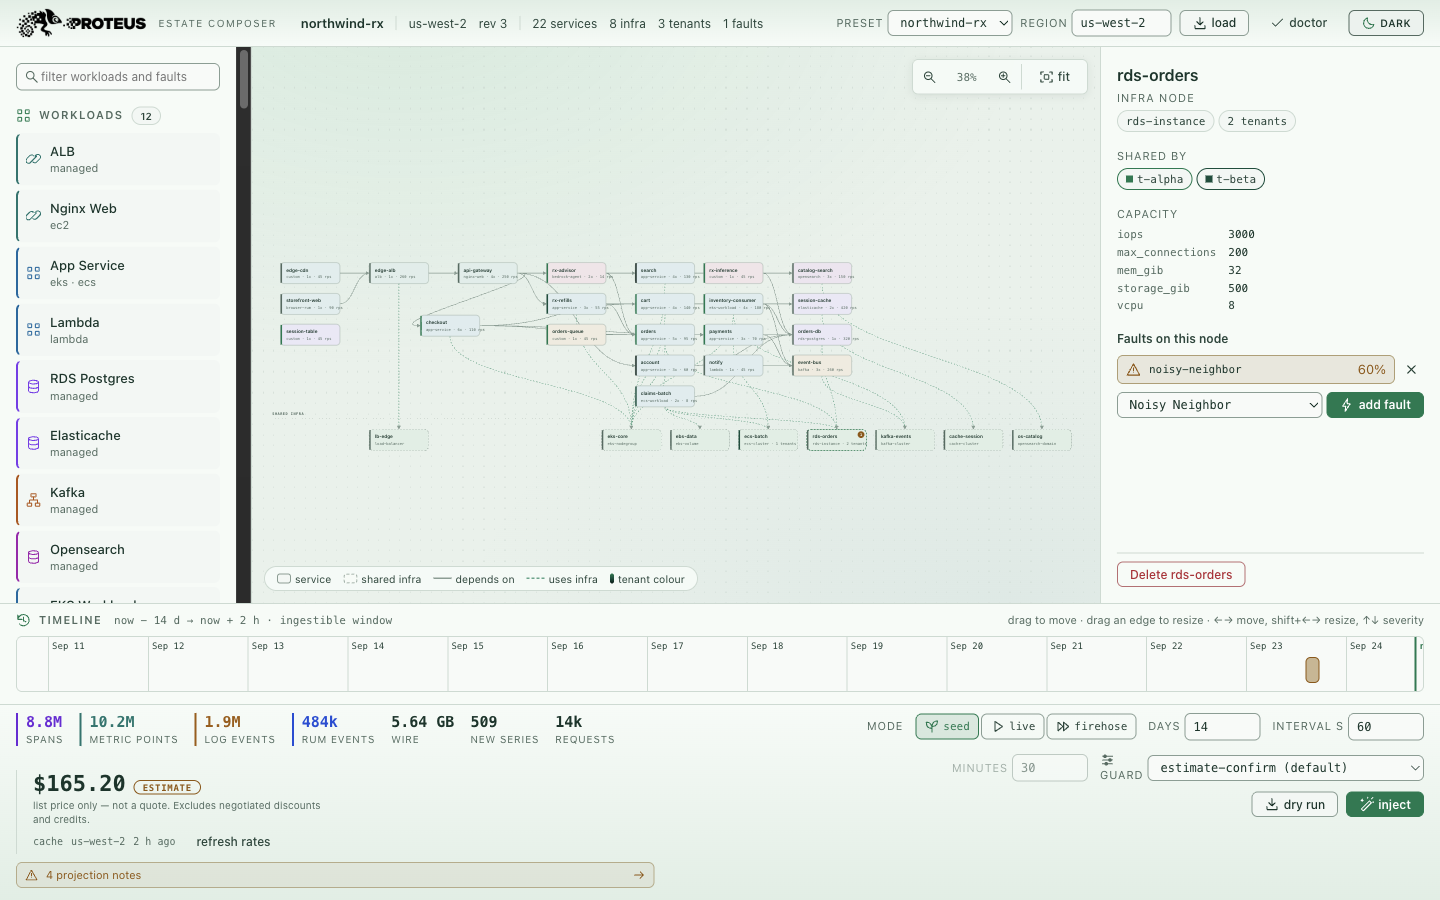Select the Lambda workload entry

click(x=119, y=331)
